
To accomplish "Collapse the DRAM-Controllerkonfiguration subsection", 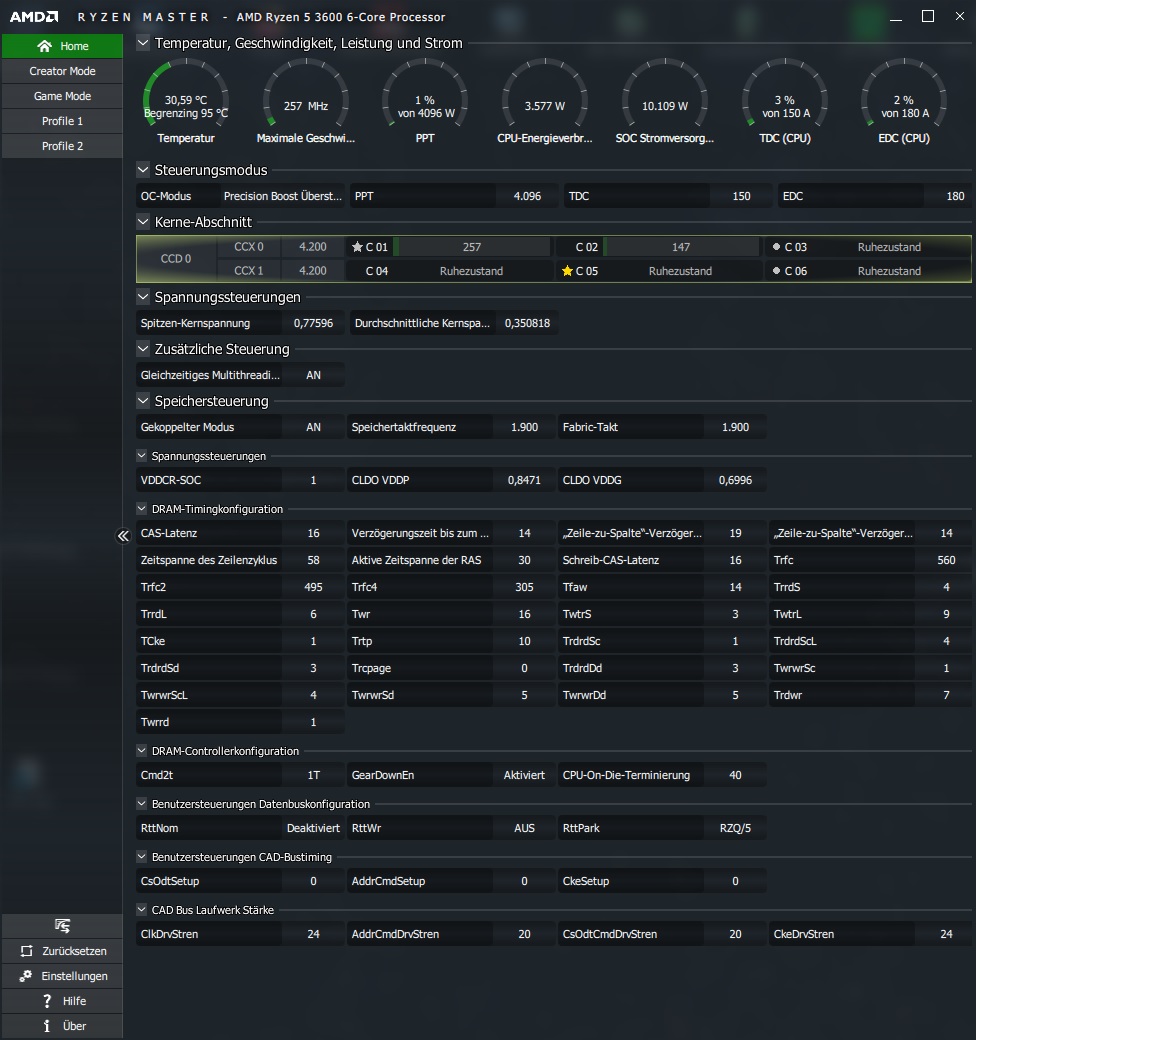I will click(142, 751).
